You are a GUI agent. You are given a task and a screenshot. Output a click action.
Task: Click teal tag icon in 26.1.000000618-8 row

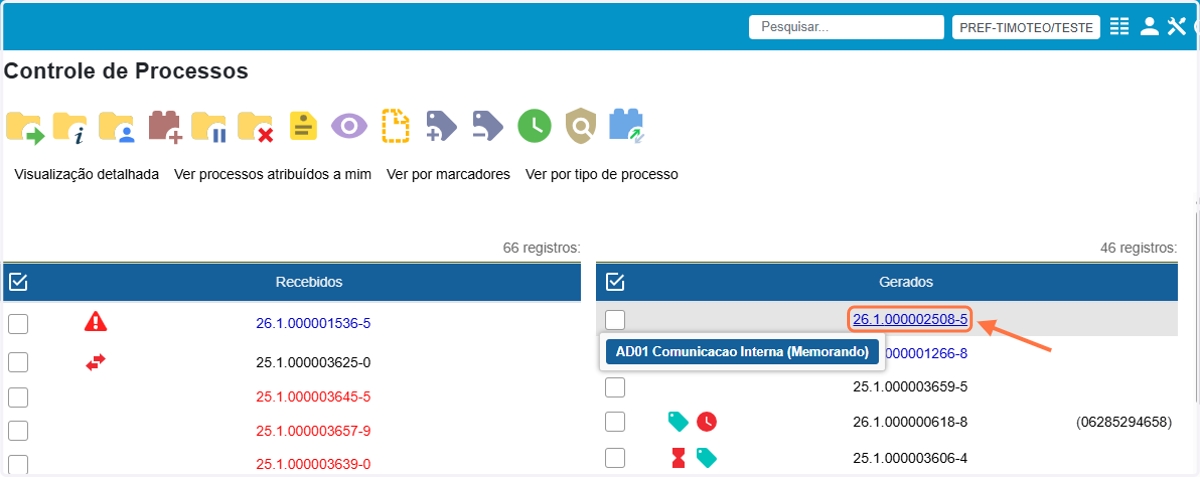pyautogui.click(x=679, y=422)
